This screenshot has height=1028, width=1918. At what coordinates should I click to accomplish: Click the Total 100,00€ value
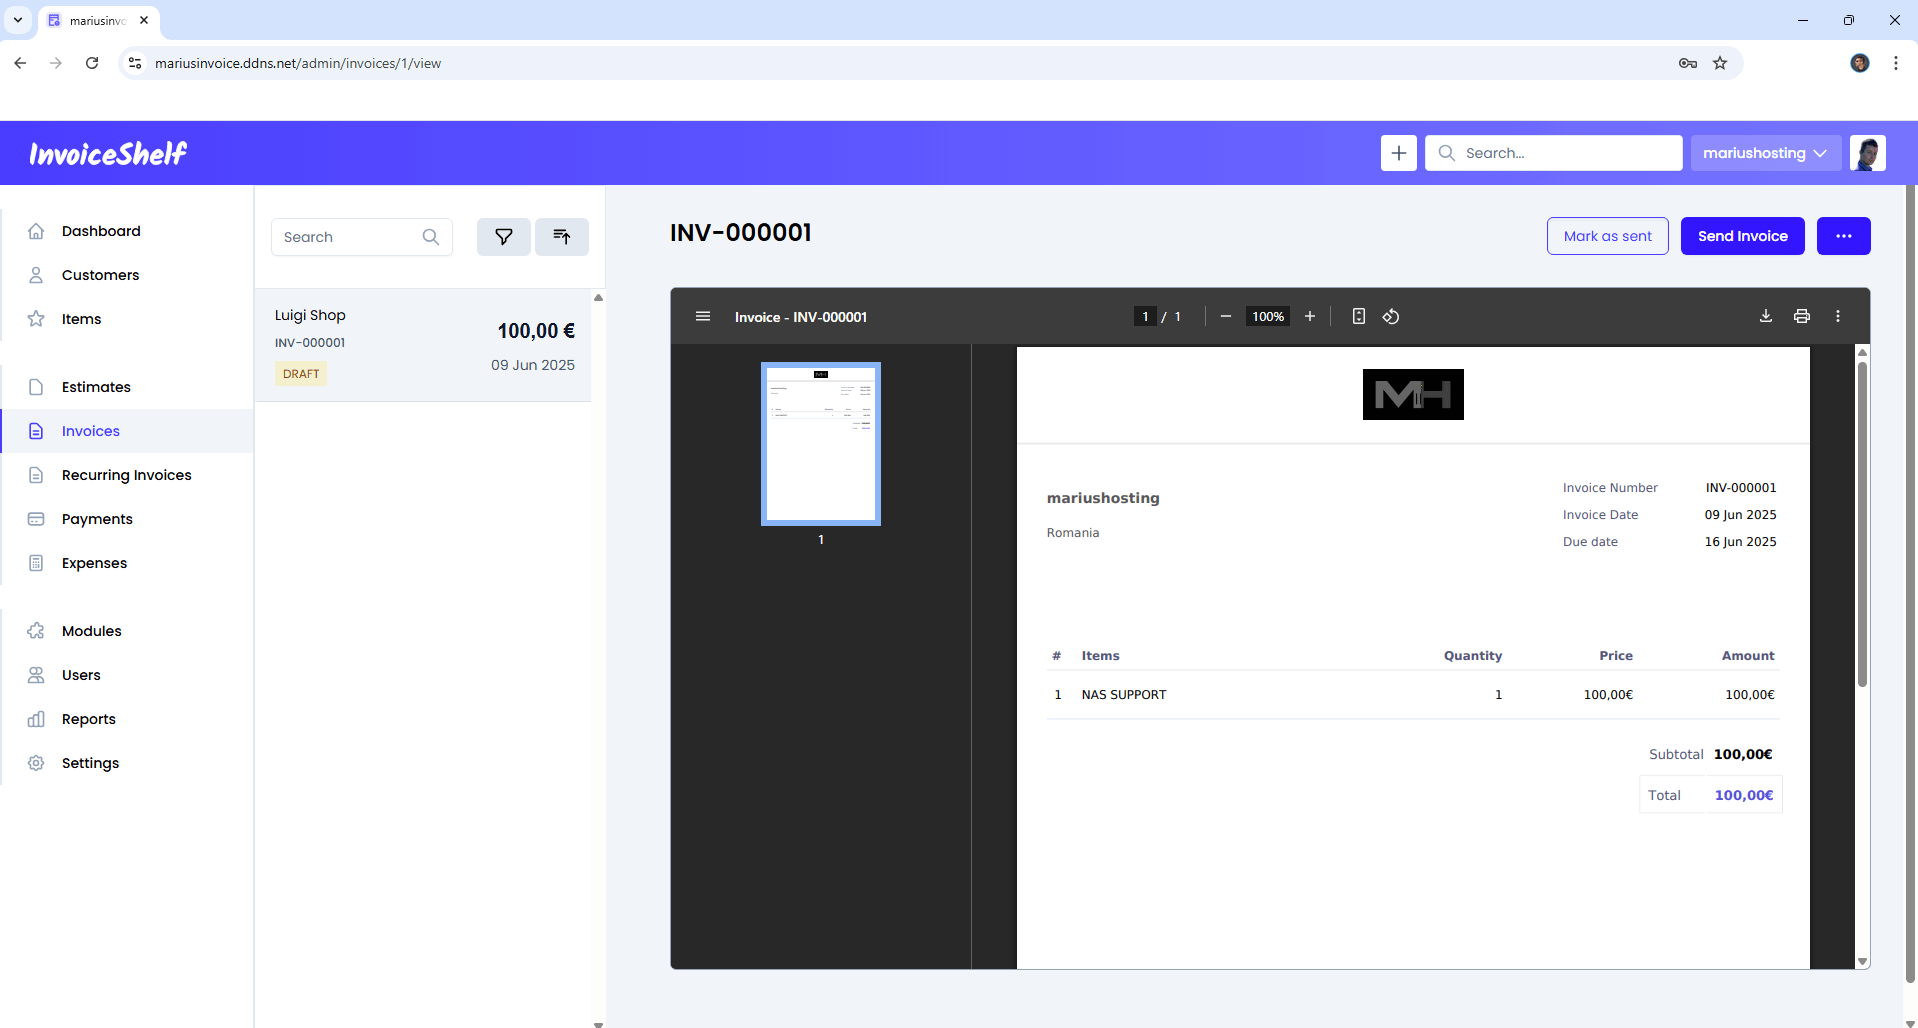click(x=1744, y=795)
